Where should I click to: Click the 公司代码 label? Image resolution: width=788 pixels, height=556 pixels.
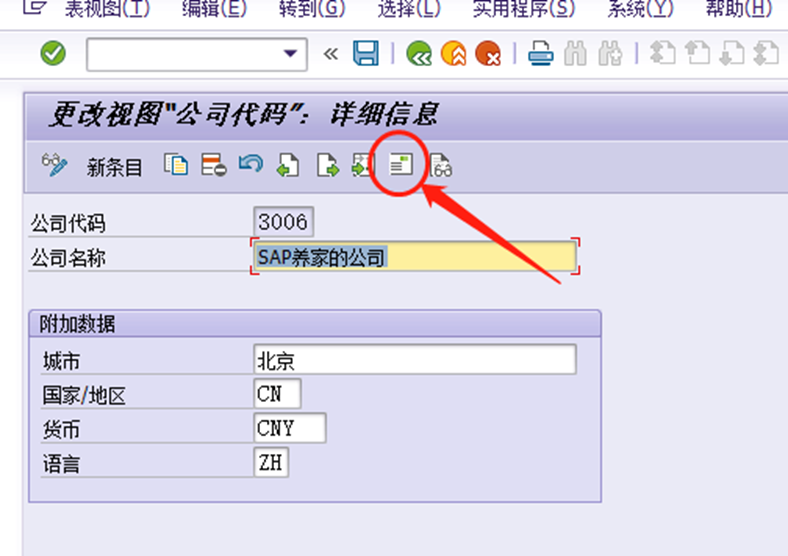[x=68, y=224]
